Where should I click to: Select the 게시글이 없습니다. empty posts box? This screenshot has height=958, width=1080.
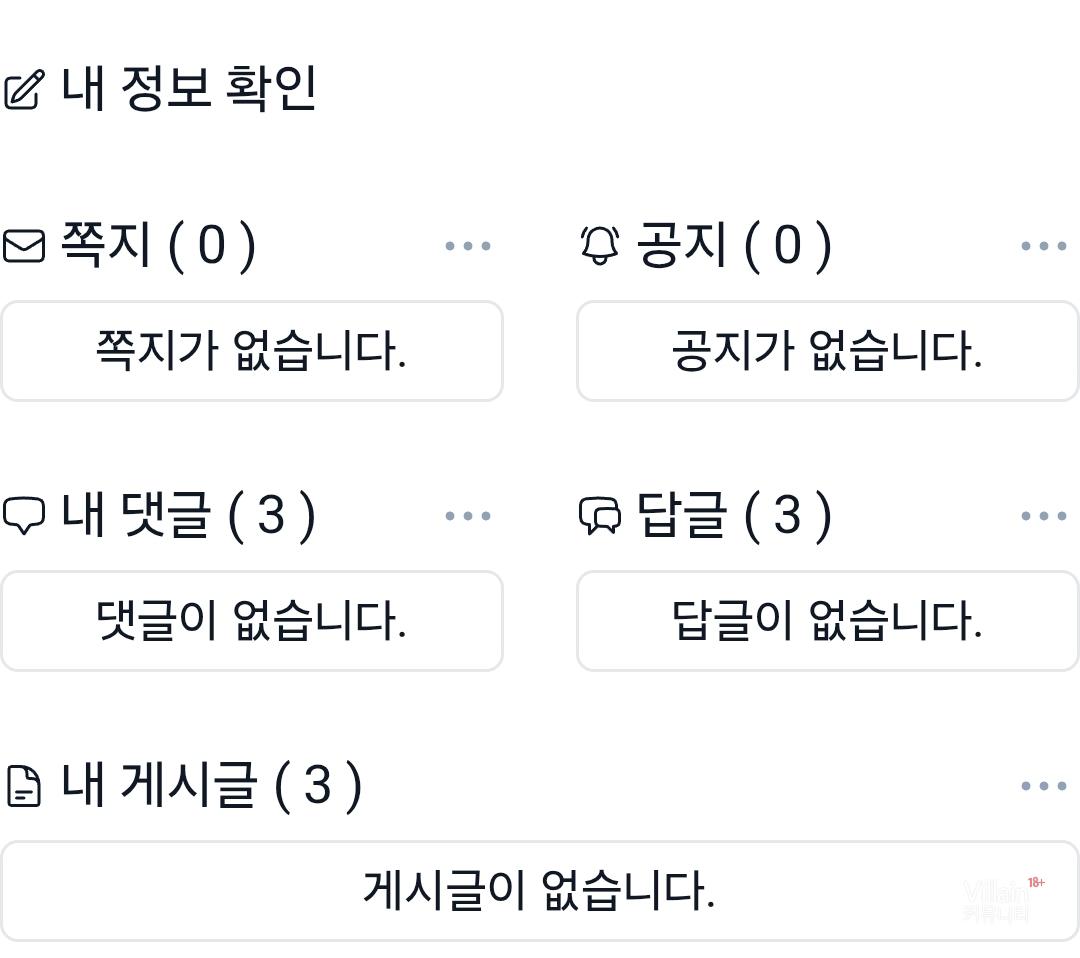(x=539, y=891)
